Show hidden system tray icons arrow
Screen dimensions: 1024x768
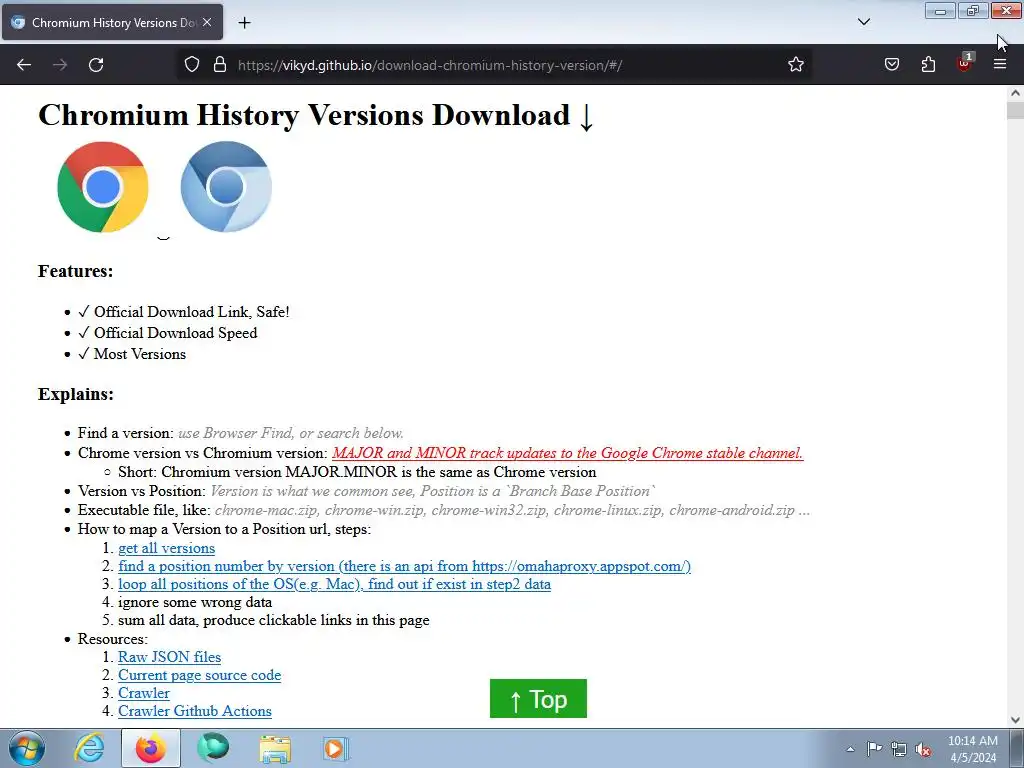(x=850, y=749)
